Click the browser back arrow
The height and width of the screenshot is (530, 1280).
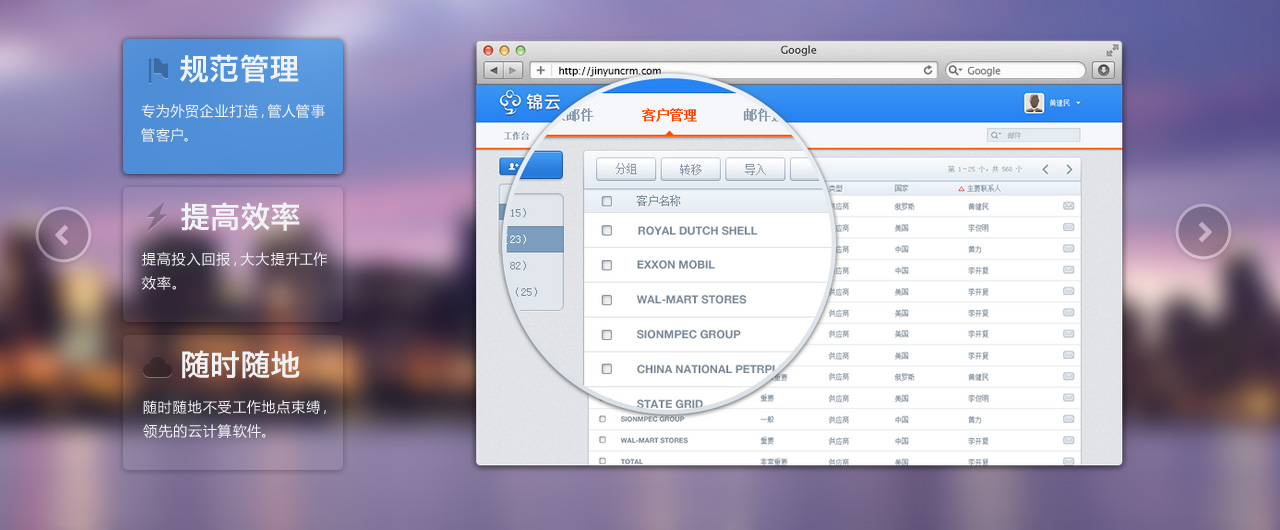[x=493, y=70]
